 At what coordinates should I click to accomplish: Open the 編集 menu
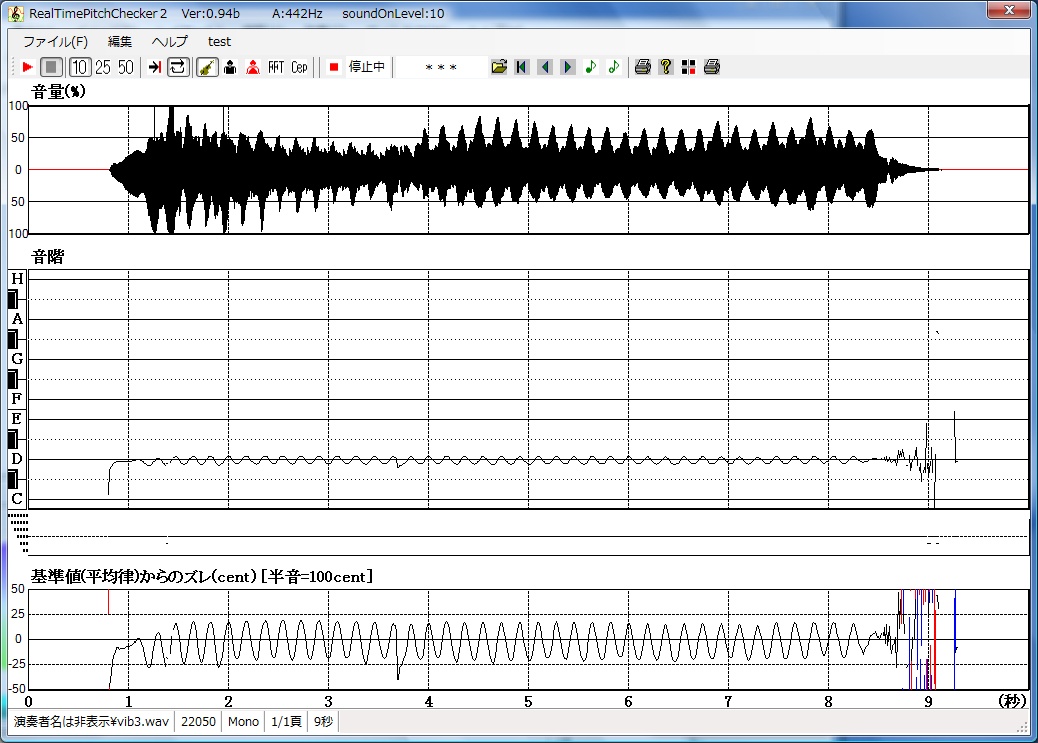coord(120,42)
